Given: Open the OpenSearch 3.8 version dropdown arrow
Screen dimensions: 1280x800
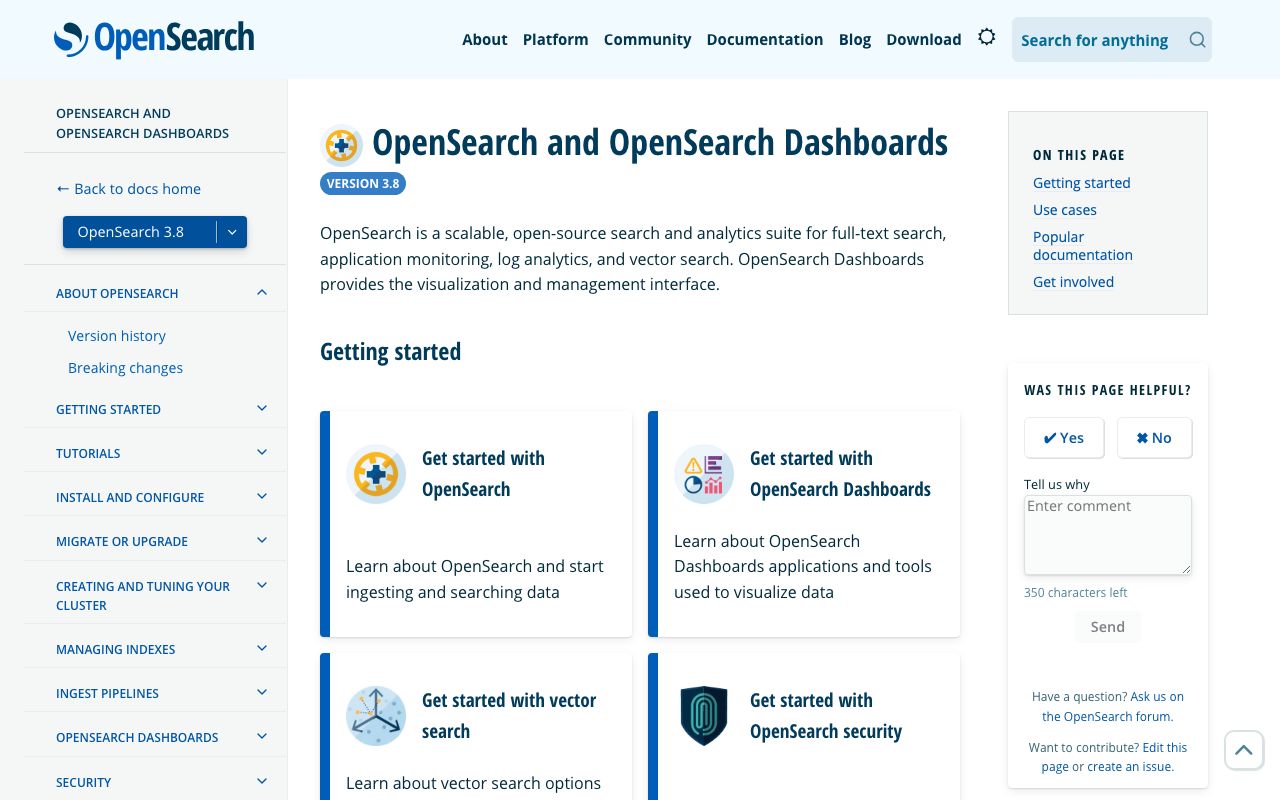Looking at the screenshot, I should [x=232, y=232].
